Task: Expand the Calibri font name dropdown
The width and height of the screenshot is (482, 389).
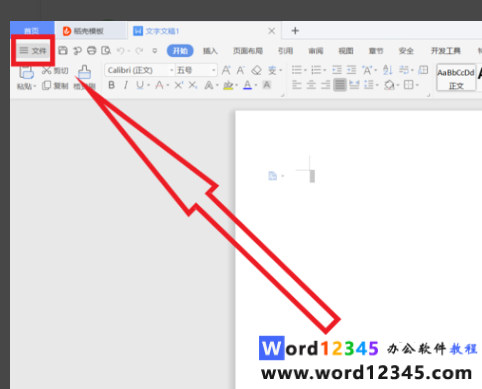Action: (x=172, y=70)
